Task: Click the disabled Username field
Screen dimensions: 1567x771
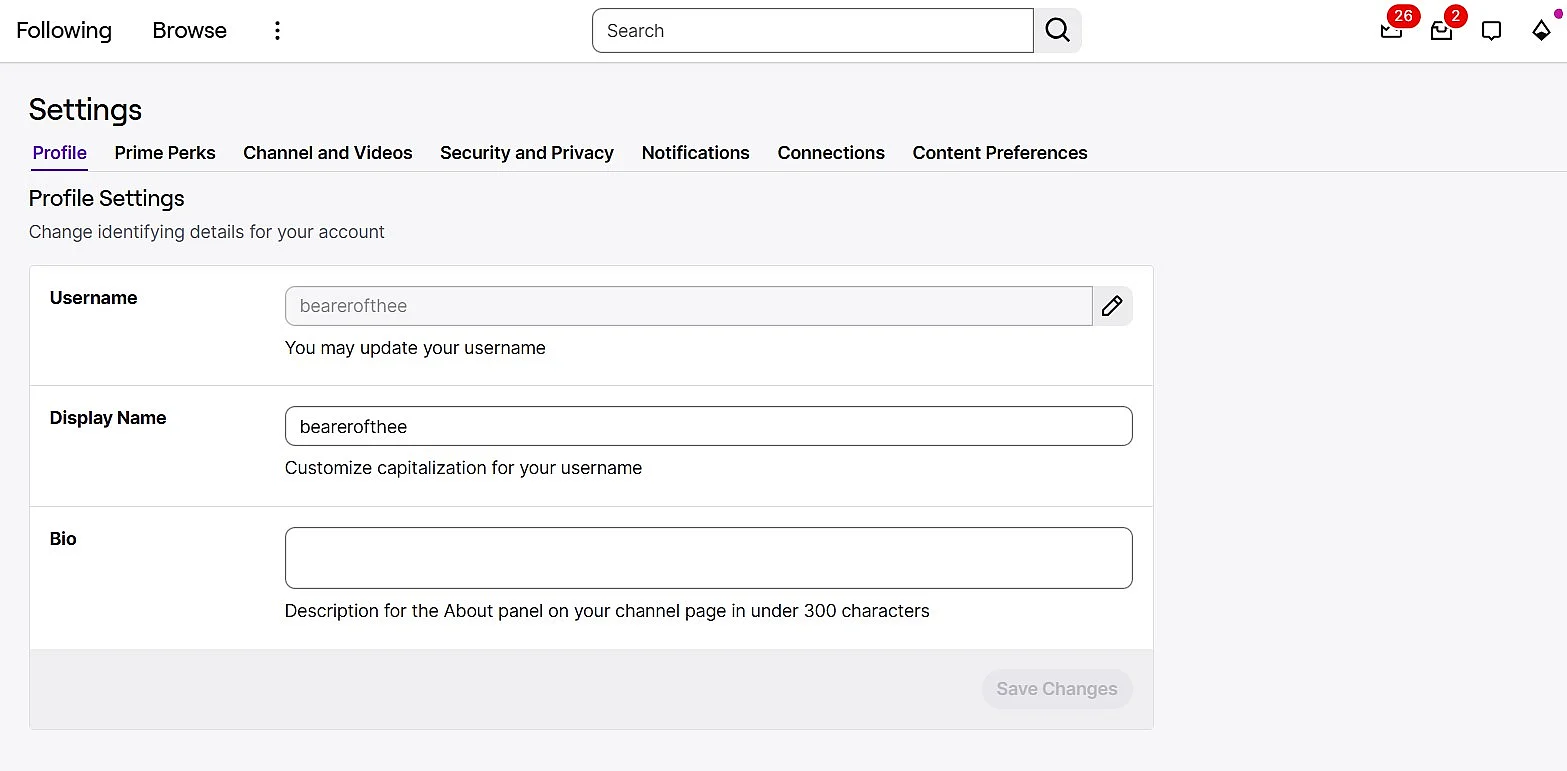Action: (688, 306)
